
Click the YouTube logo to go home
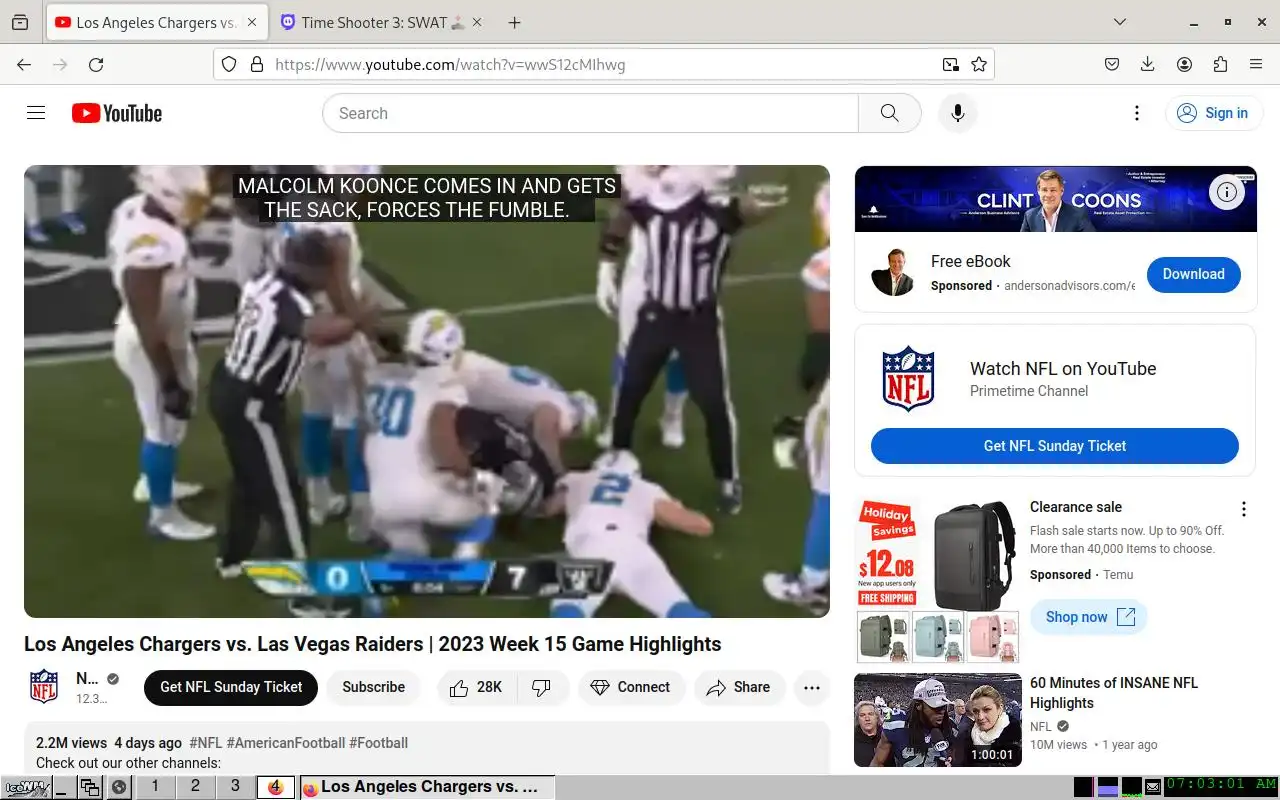click(117, 113)
